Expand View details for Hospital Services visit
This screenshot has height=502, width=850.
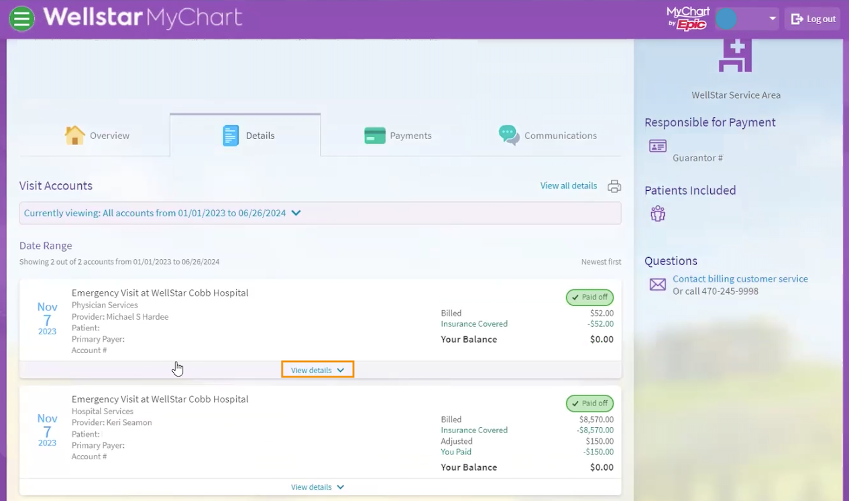318,487
